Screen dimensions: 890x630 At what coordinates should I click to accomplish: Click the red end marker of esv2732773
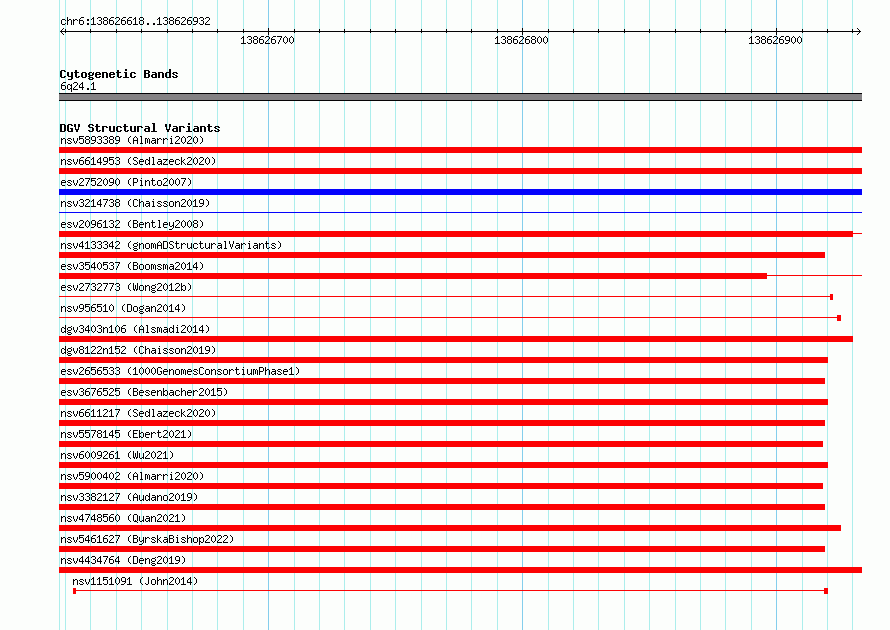click(x=832, y=297)
